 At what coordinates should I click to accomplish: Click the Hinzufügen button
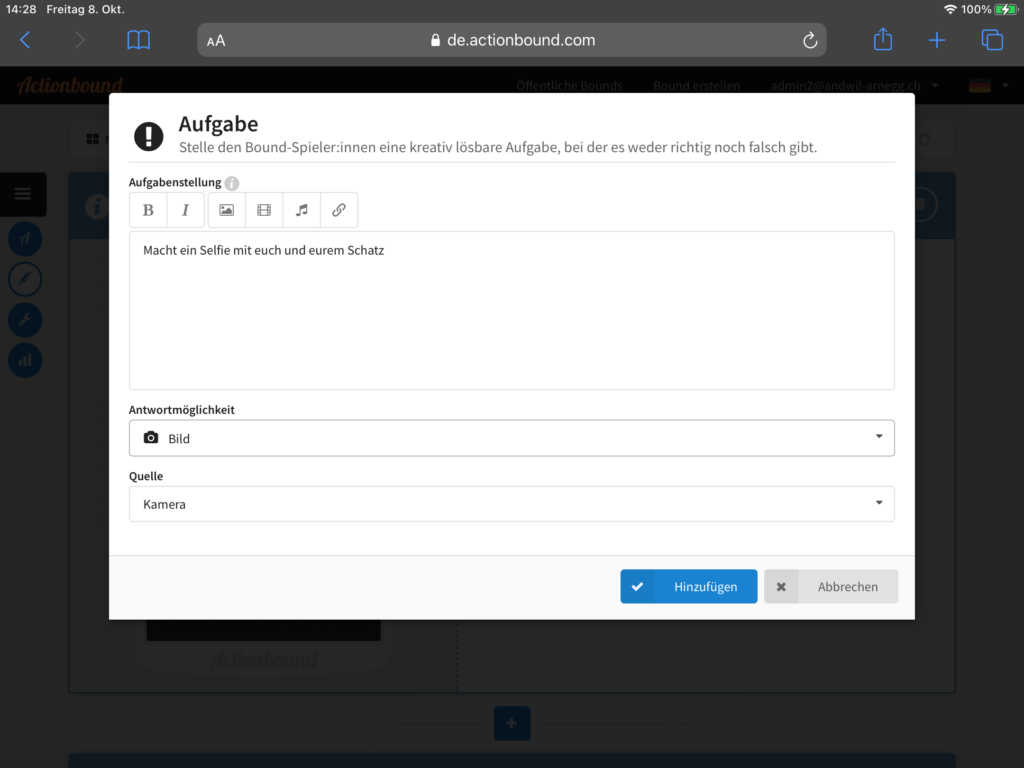tap(688, 587)
